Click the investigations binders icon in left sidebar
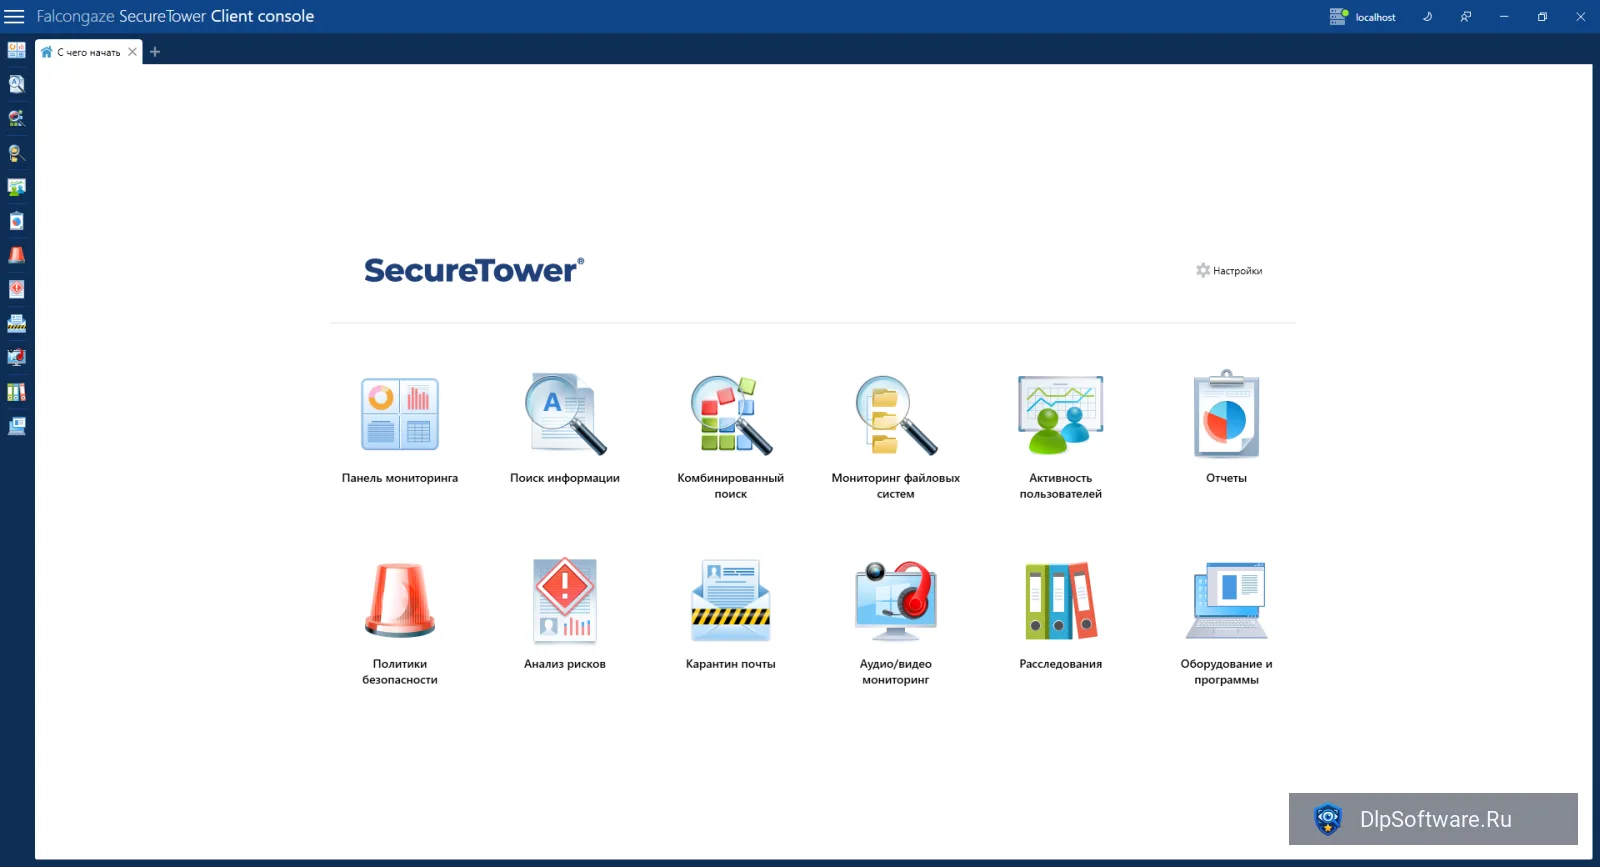Screen dimensions: 1600x867 click(17, 392)
